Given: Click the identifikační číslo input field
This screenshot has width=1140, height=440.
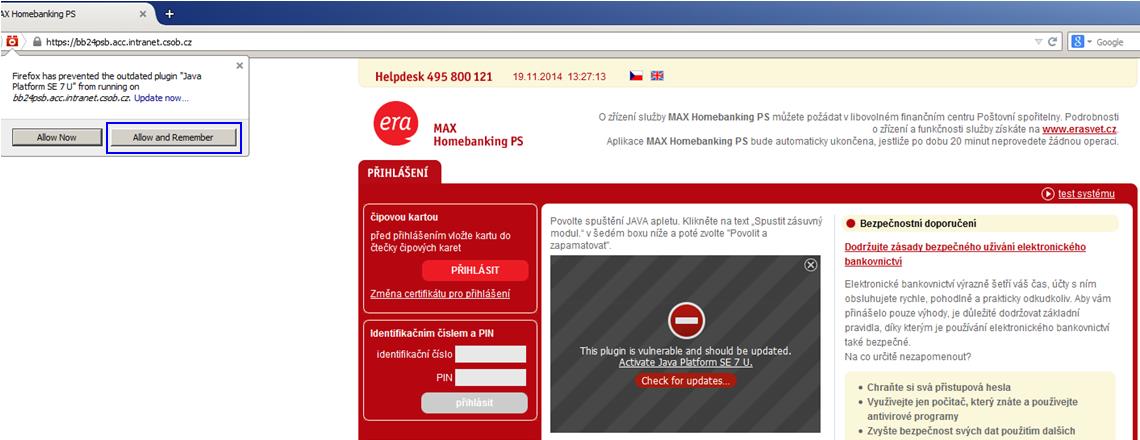Looking at the screenshot, I should point(490,354).
